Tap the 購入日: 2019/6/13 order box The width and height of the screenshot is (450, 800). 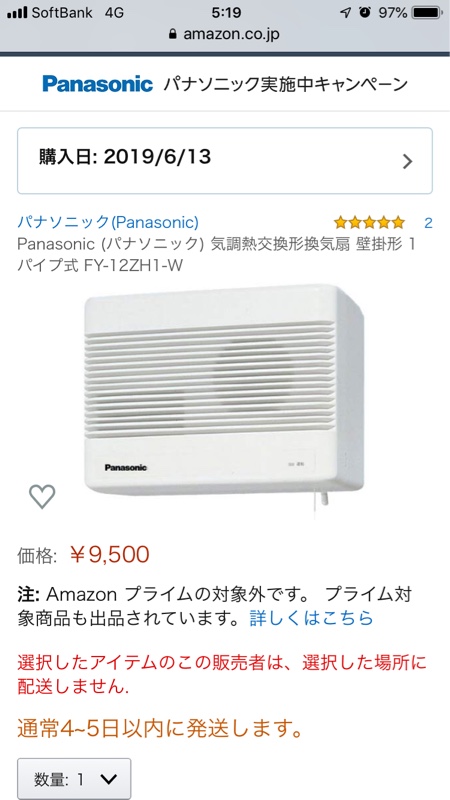tap(225, 161)
